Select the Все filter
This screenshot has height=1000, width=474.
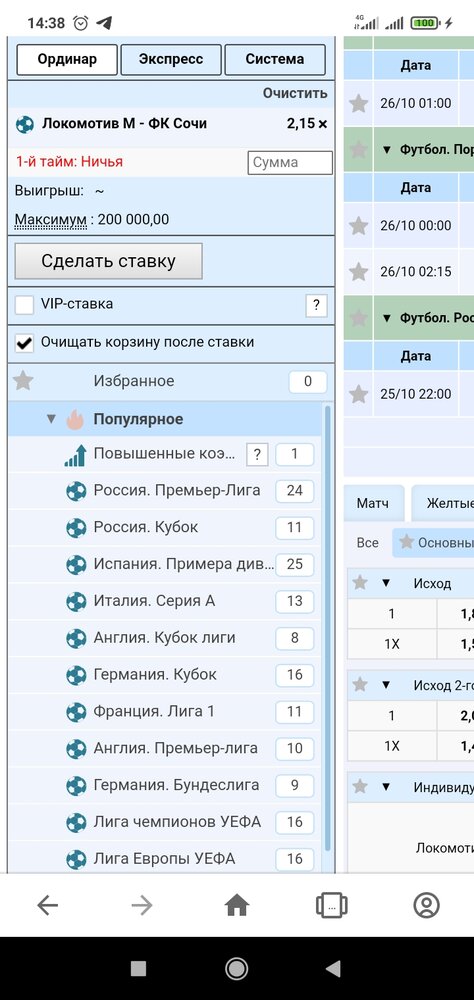pos(367,543)
